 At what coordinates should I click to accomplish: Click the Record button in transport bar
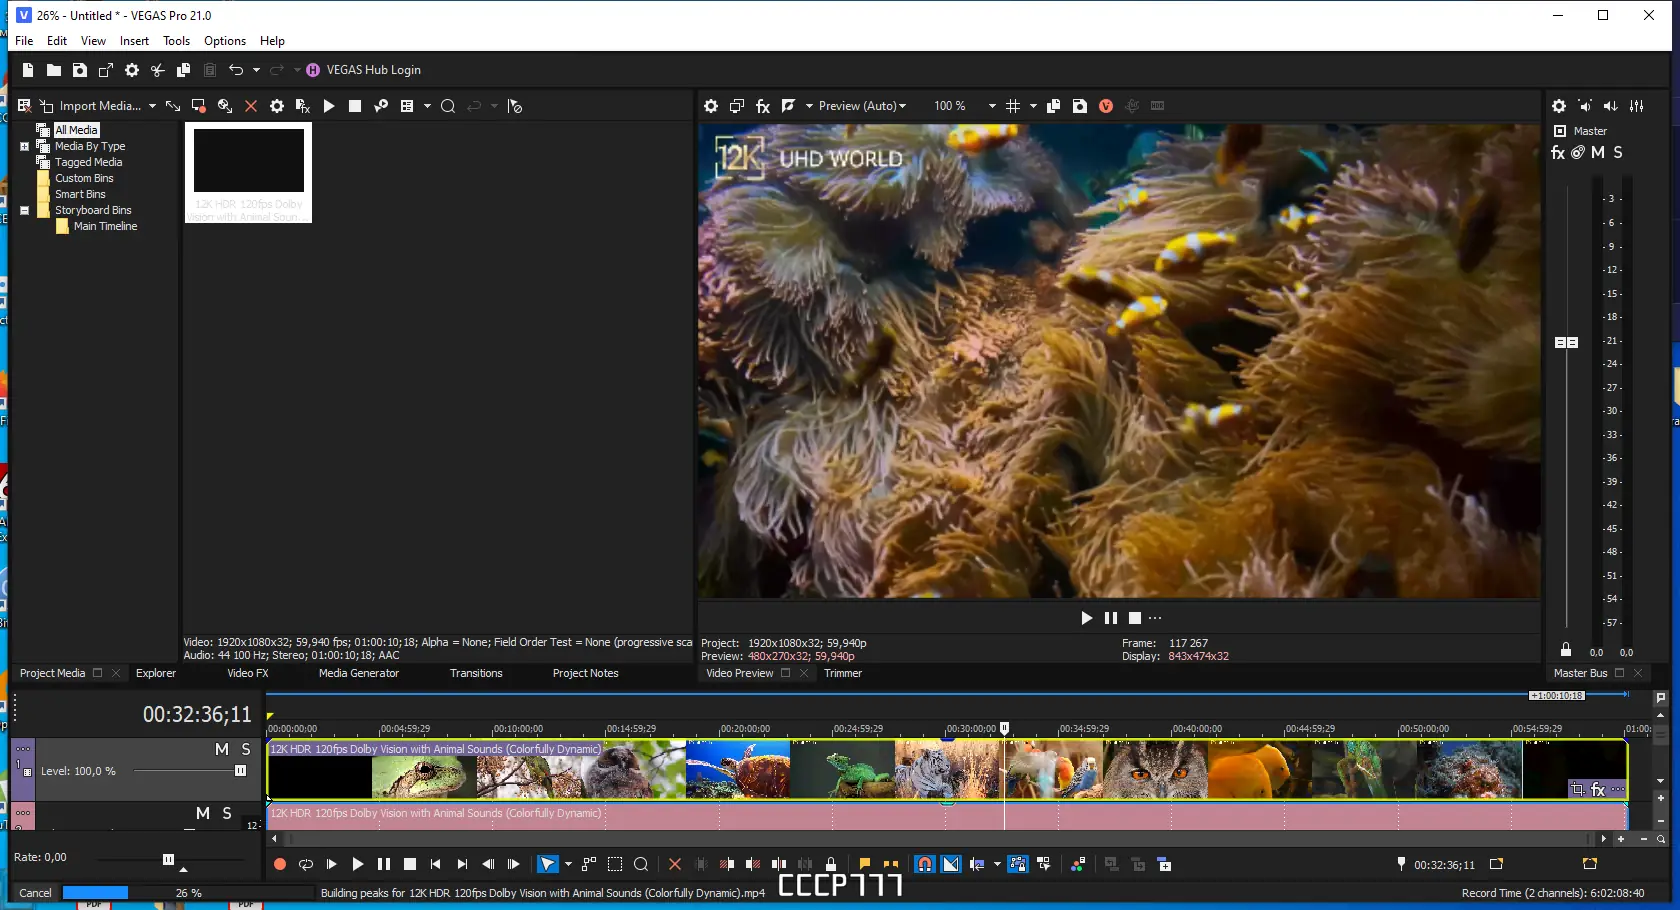(280, 864)
